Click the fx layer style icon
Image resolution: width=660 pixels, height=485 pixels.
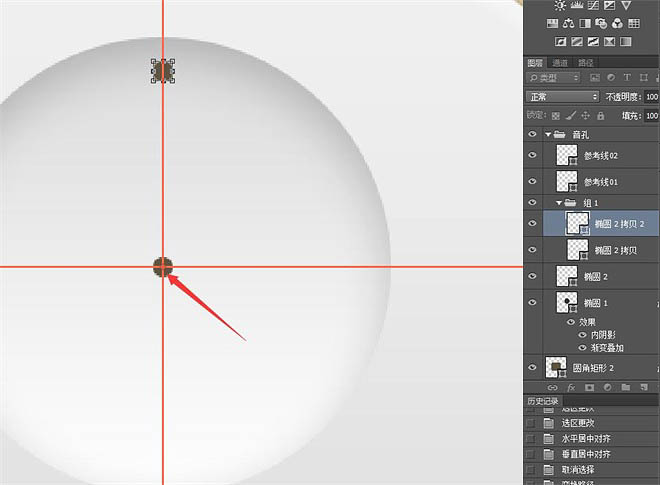pyautogui.click(x=571, y=386)
